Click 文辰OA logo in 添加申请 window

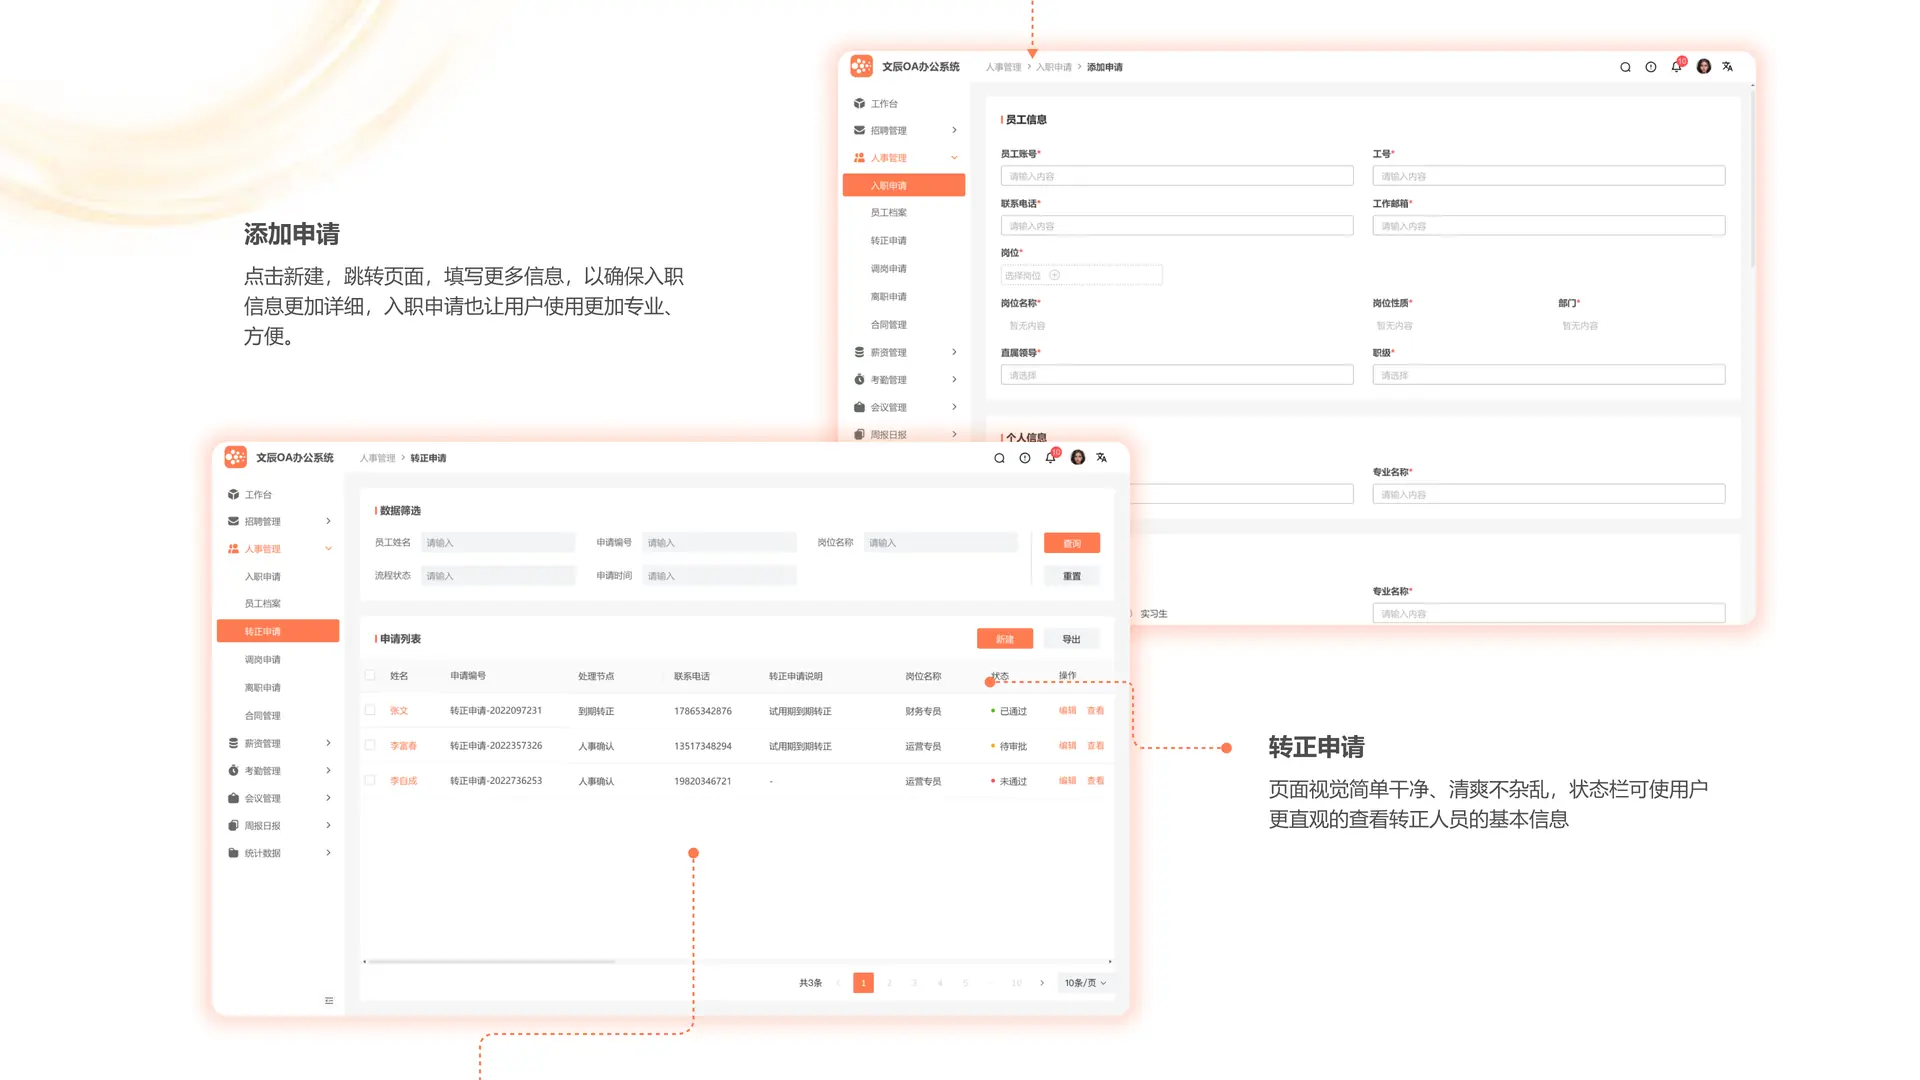[x=862, y=66]
